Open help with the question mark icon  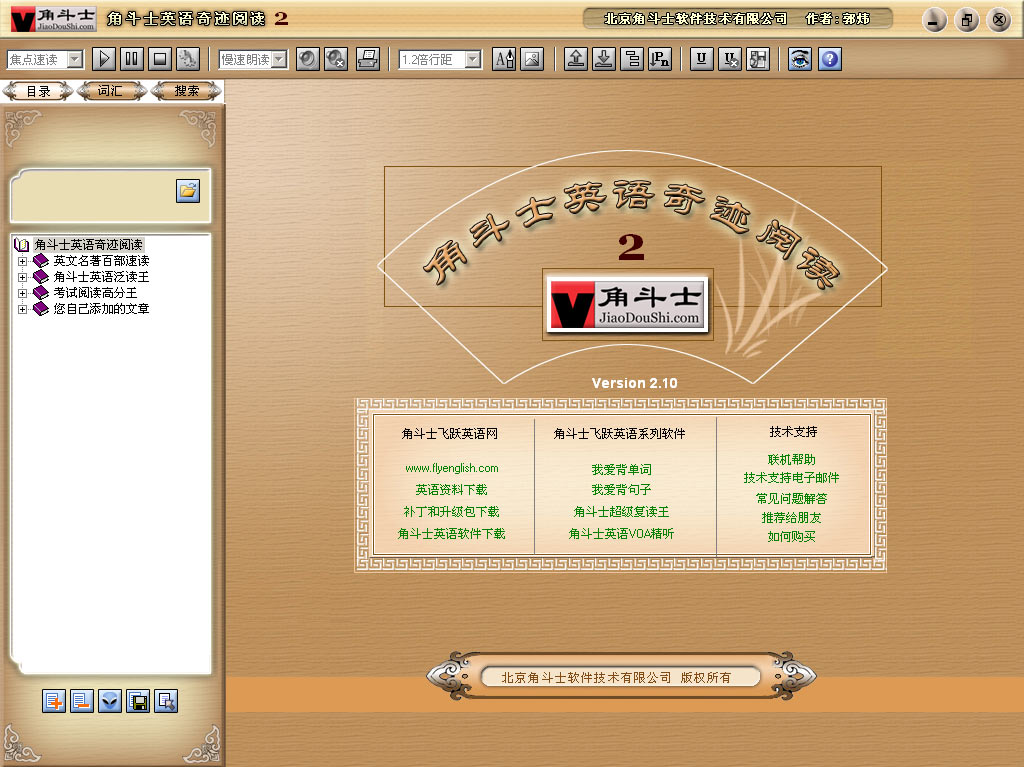(829, 59)
